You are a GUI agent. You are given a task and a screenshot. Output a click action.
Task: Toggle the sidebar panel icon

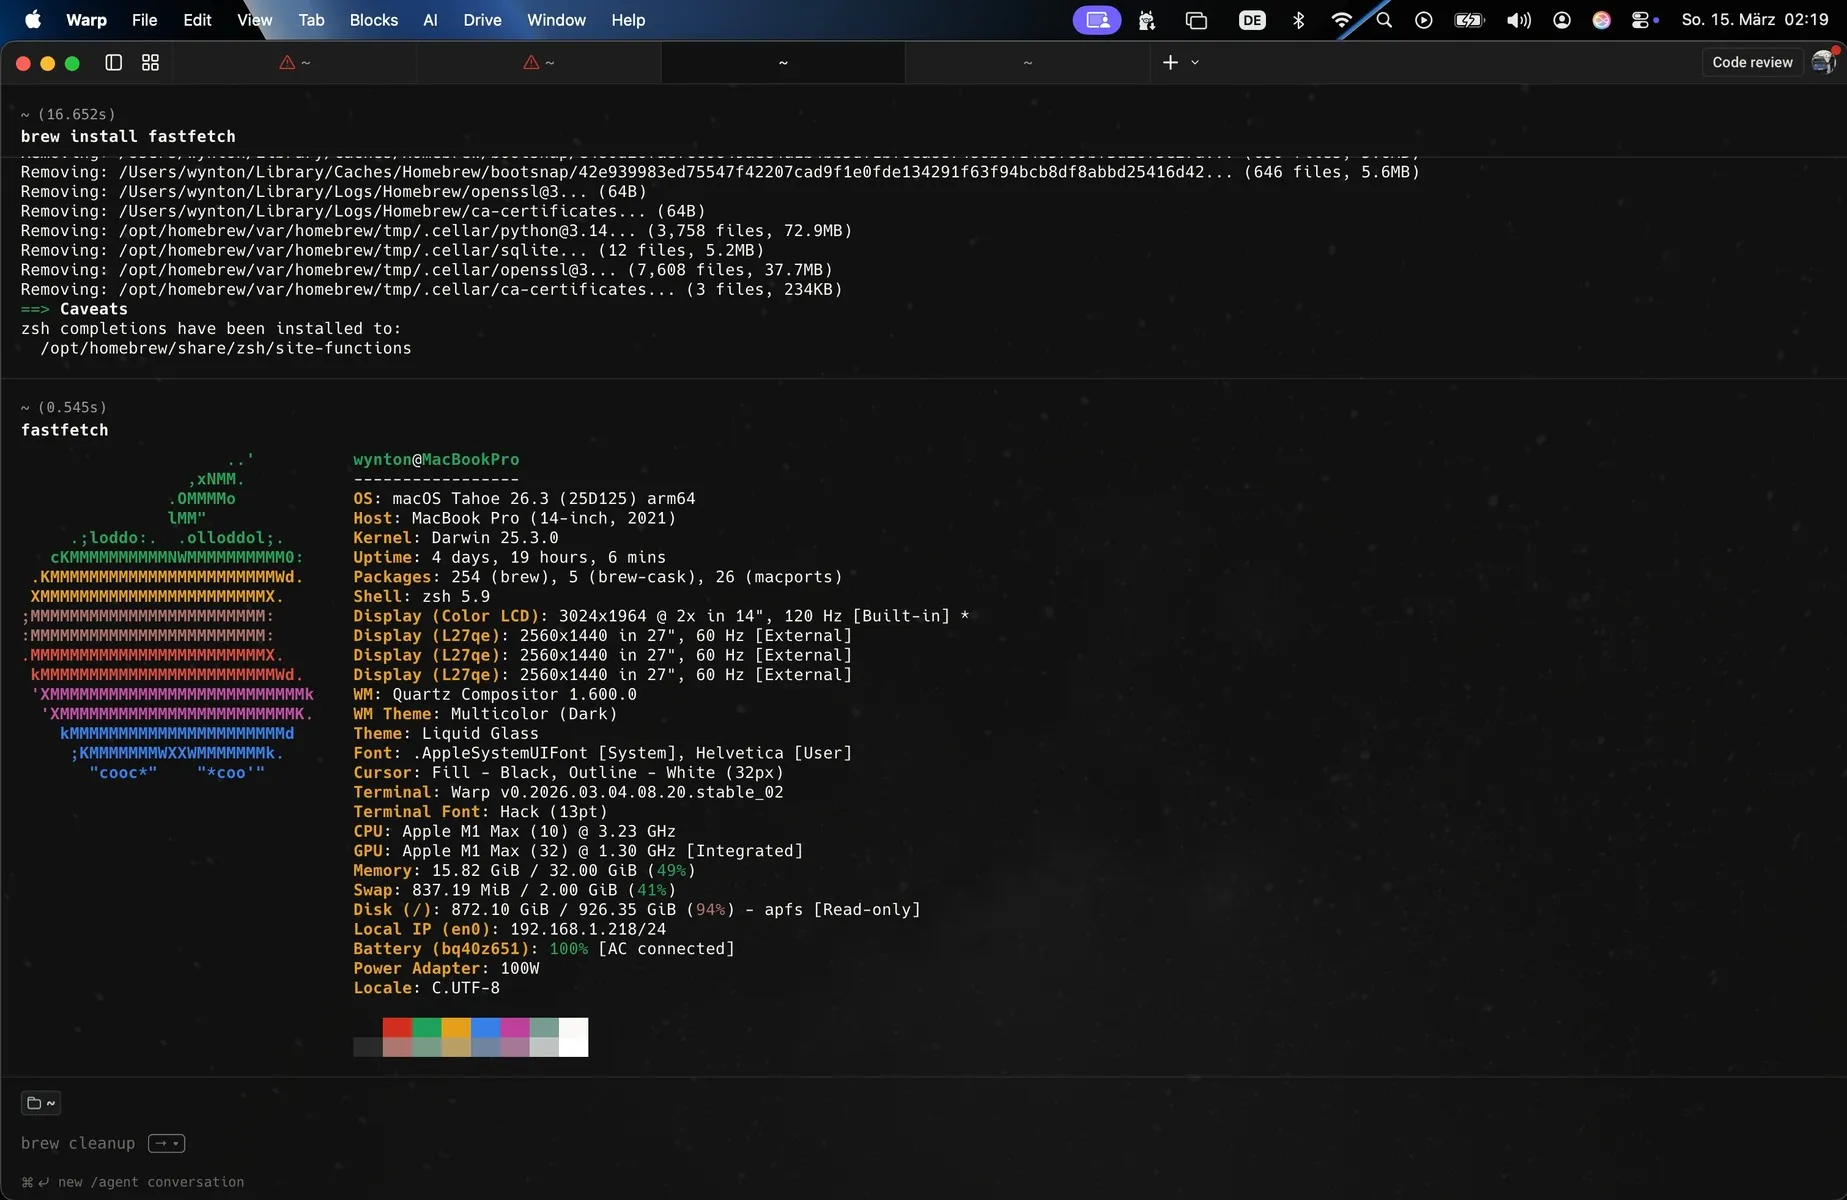pos(114,63)
